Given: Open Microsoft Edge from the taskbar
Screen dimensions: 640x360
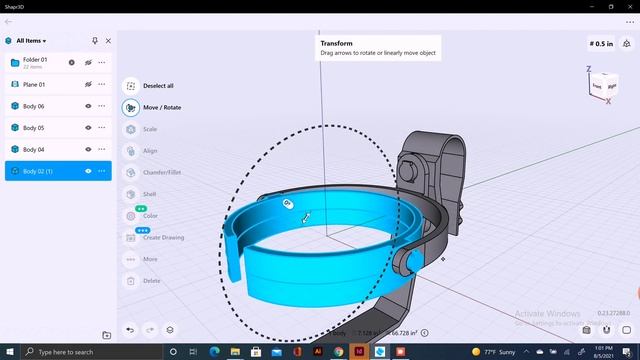Looking at the screenshot, I should 214,352.
